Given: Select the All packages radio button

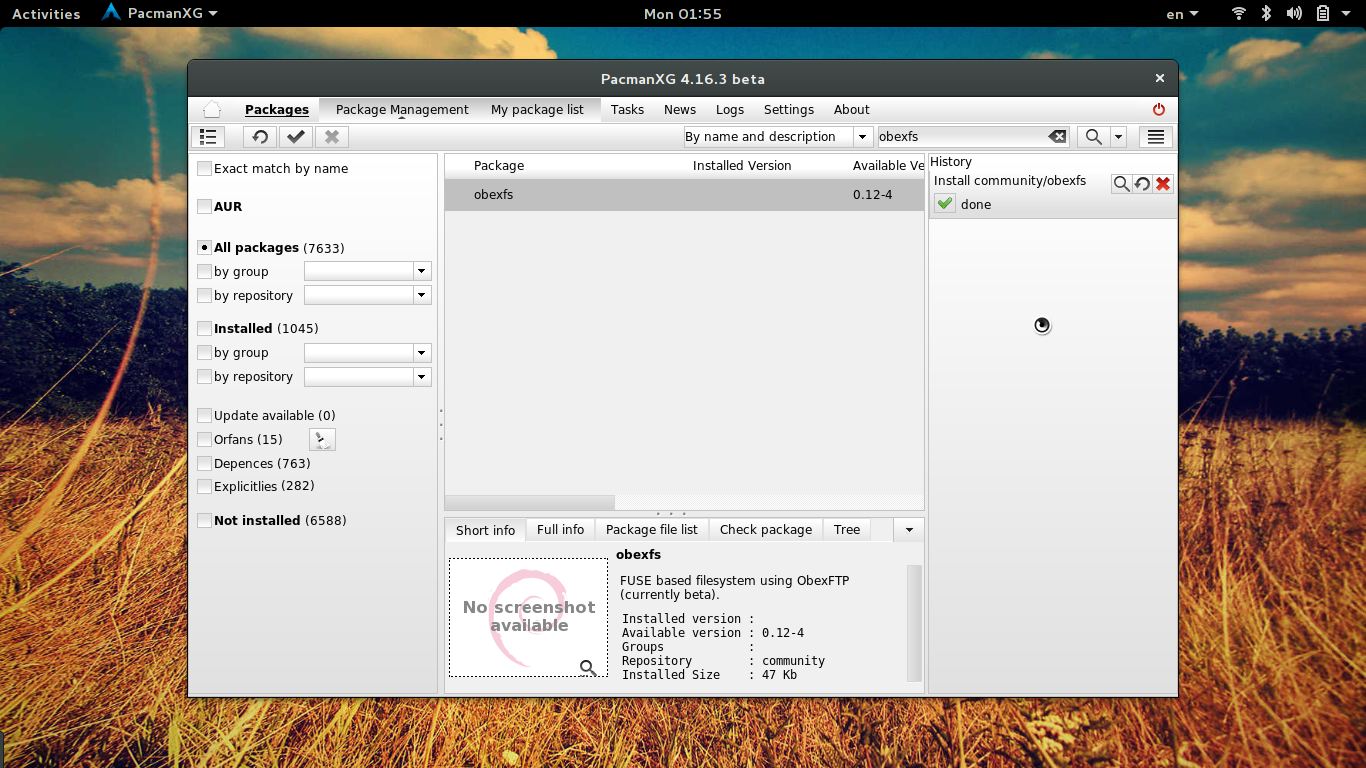Looking at the screenshot, I should [x=205, y=248].
